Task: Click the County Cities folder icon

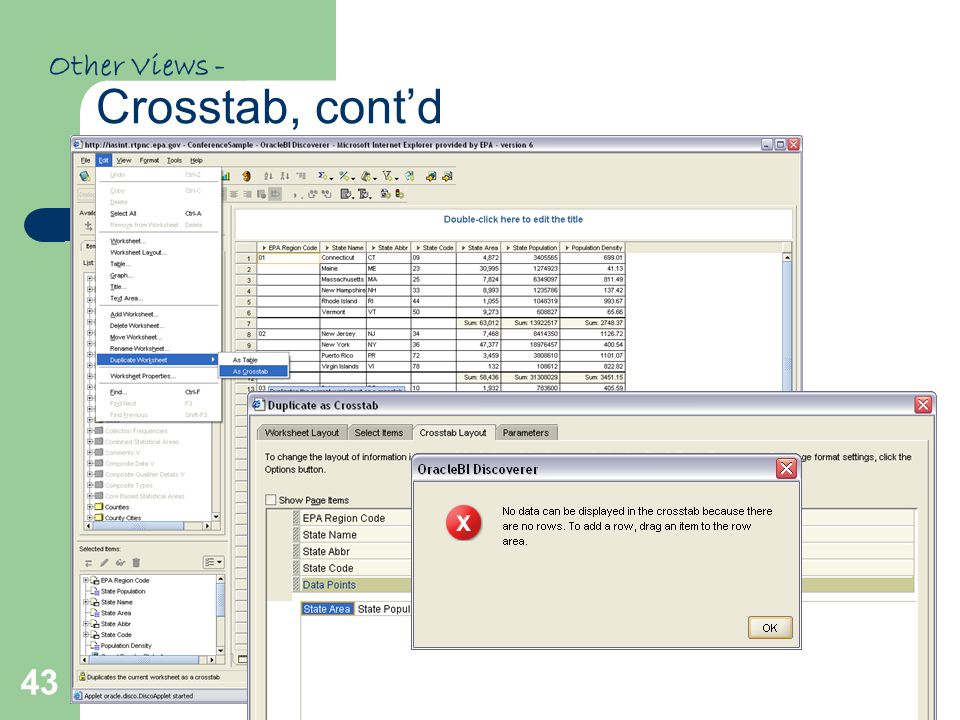Action: (99, 517)
